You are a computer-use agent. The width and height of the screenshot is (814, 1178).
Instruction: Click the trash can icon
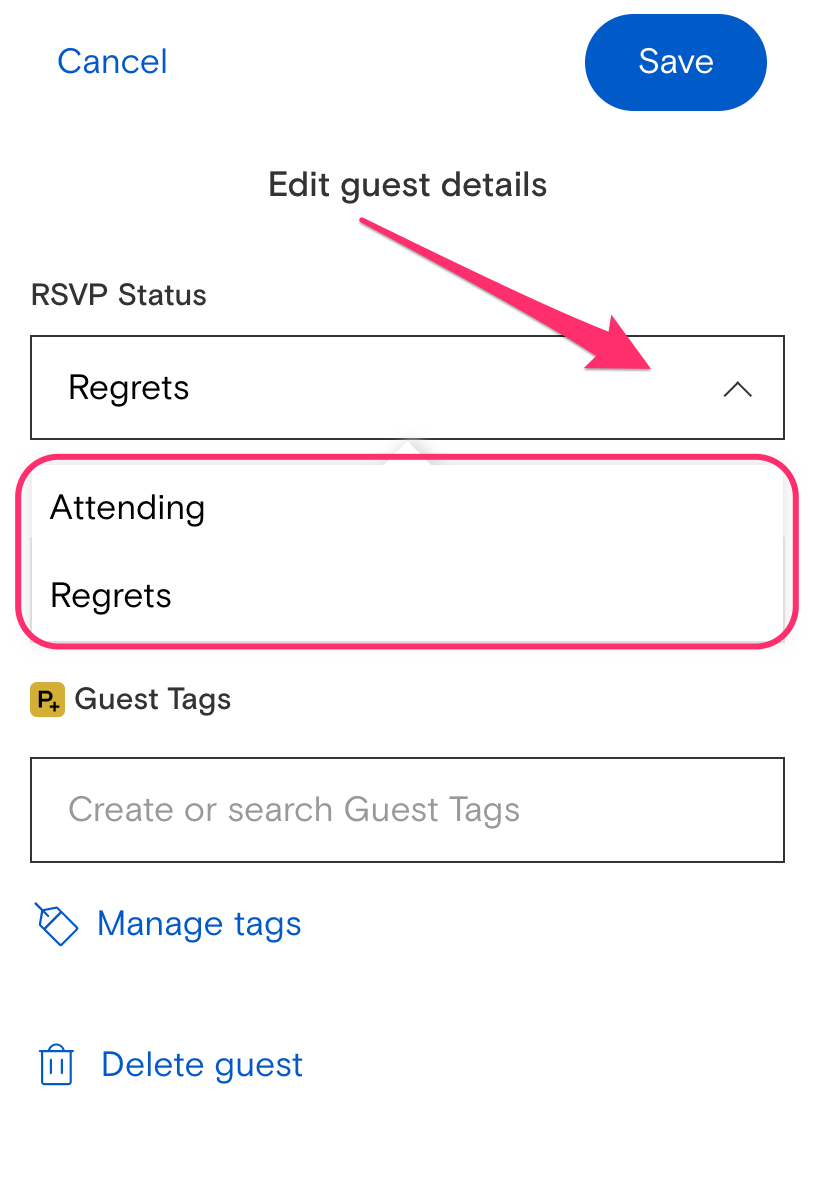pos(56,1065)
